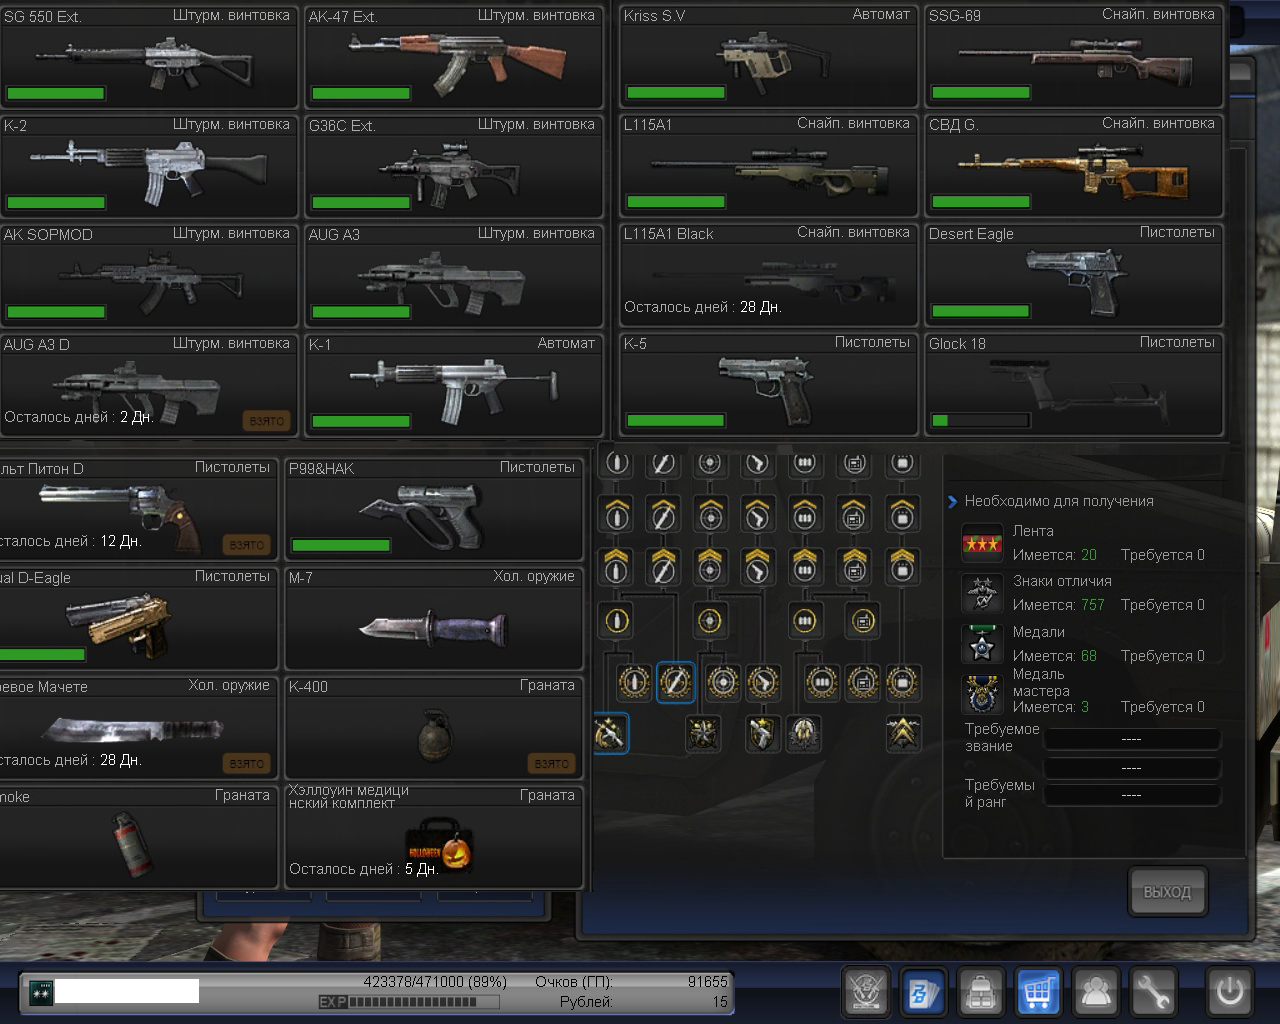This screenshot has width=1280, height=1024.
Task: Select the triple-chevron pistol skill icon
Action: pyautogui.click(x=757, y=566)
